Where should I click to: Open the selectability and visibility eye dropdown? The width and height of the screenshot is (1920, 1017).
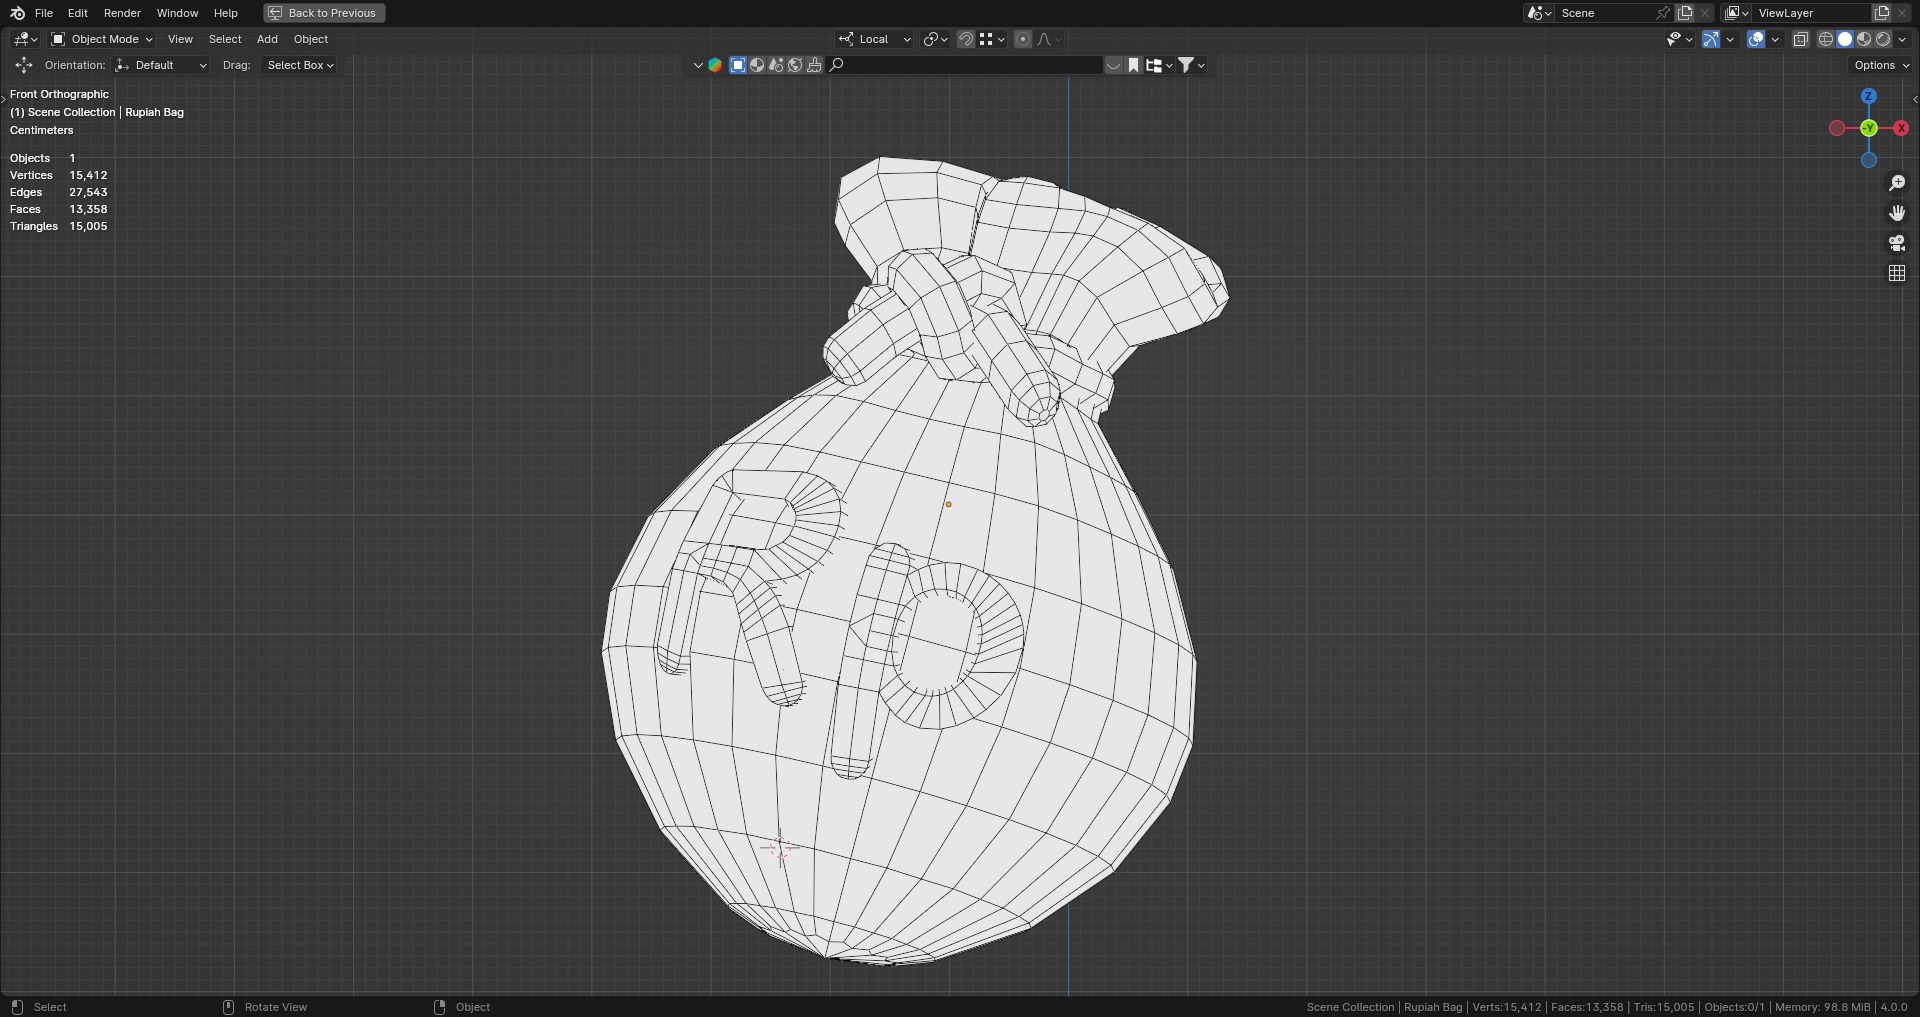point(1679,39)
